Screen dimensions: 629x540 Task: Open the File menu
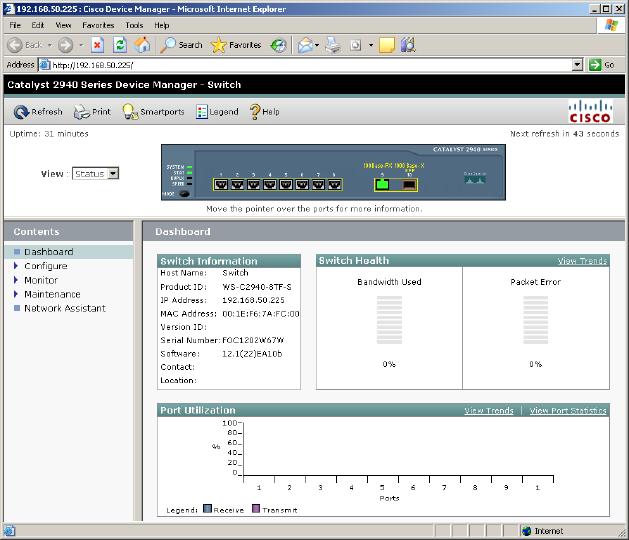tap(15, 25)
